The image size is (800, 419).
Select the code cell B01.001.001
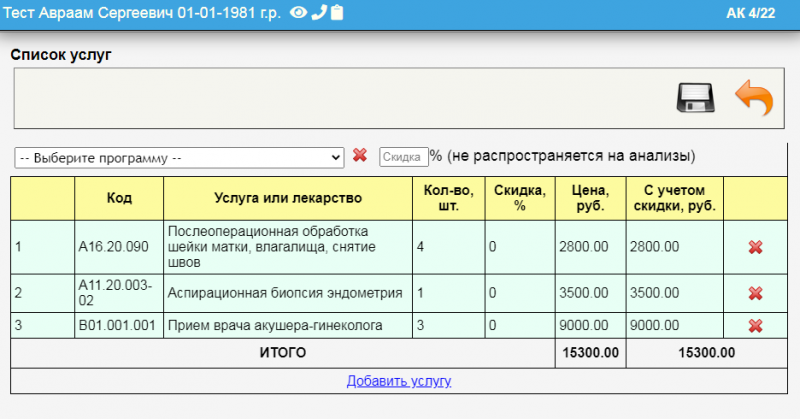coord(117,325)
